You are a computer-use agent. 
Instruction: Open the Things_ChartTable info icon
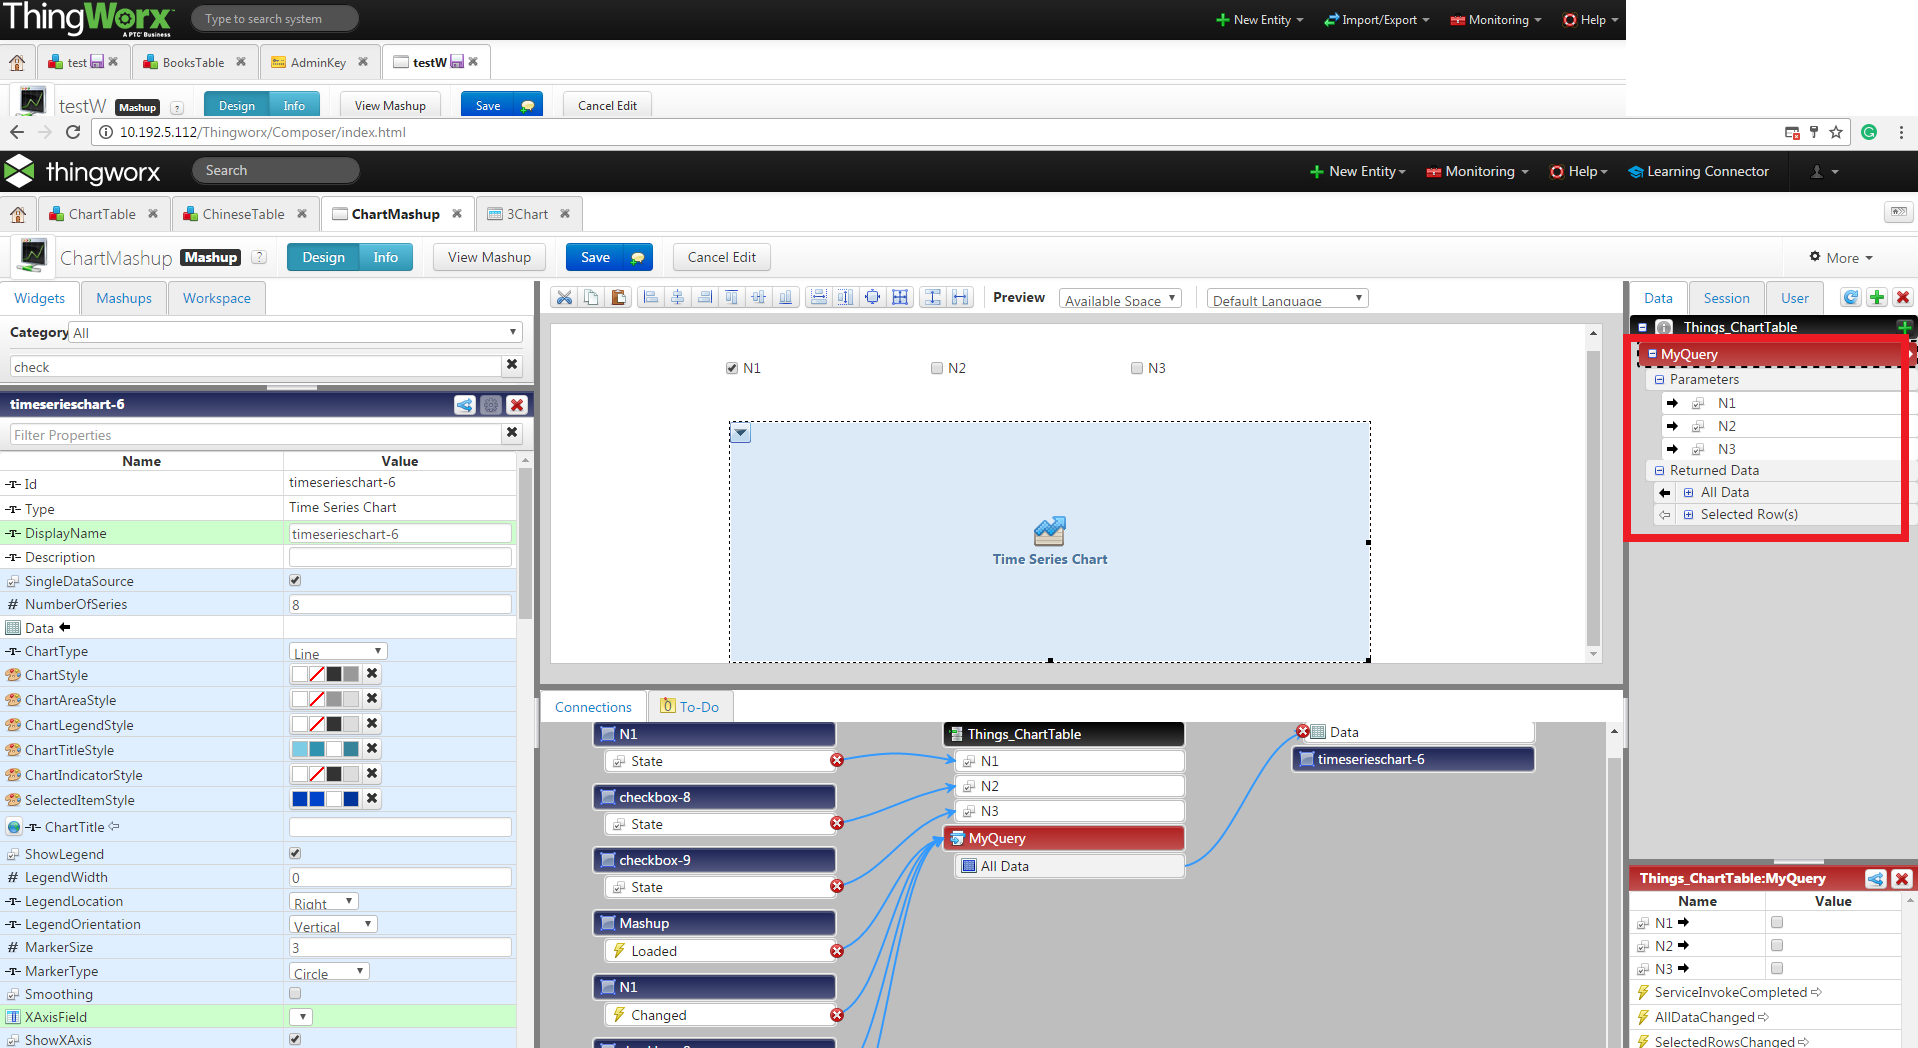point(1664,327)
